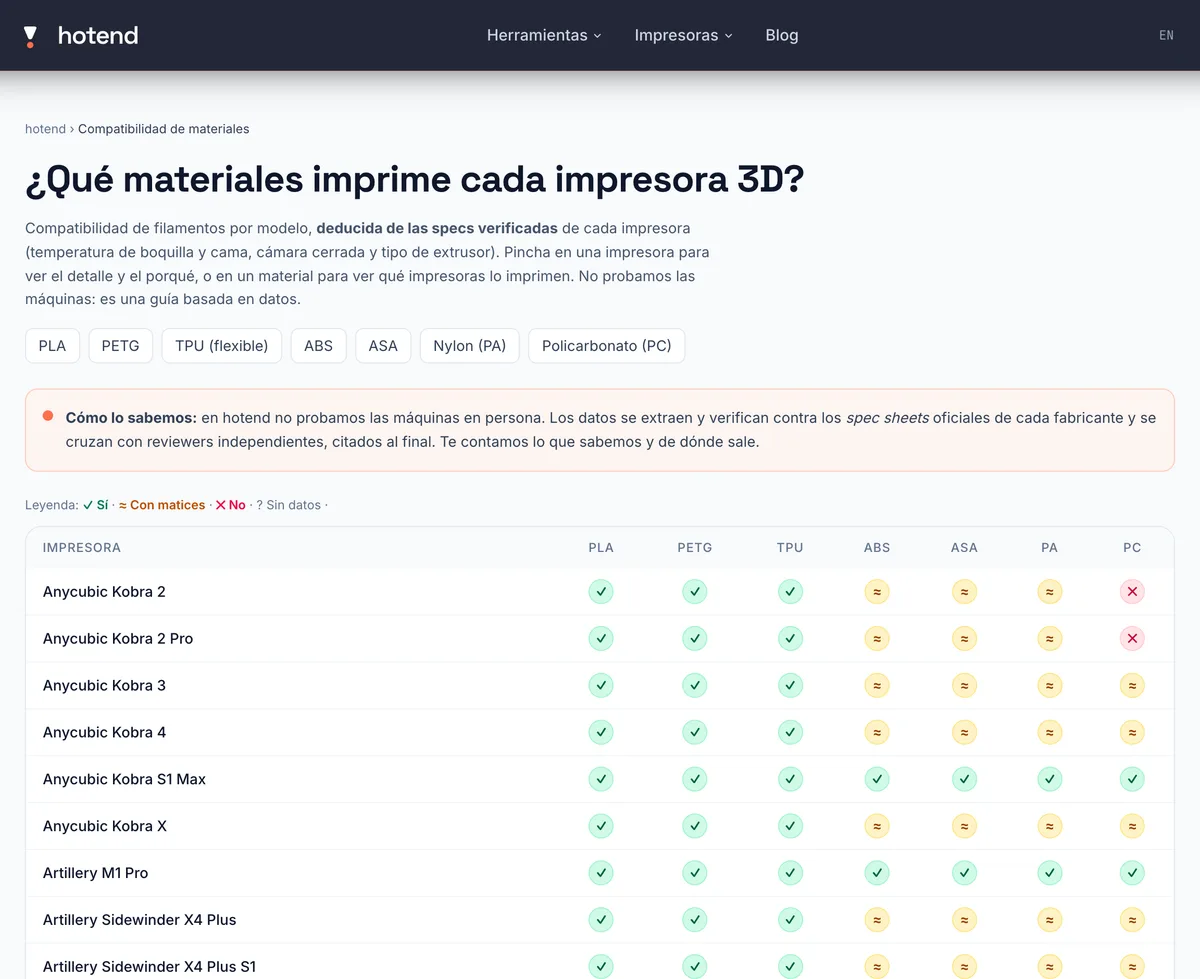Click the PC column header

point(1132,548)
